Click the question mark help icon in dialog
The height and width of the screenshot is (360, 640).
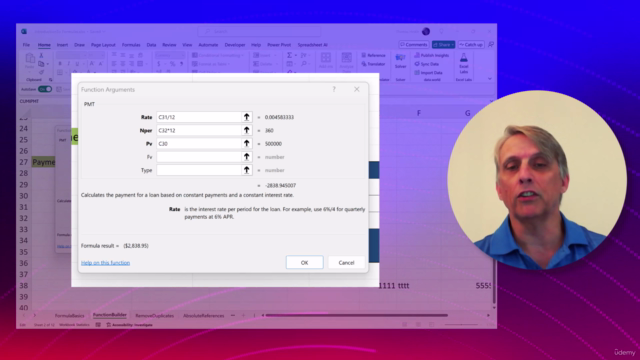coord(334,89)
